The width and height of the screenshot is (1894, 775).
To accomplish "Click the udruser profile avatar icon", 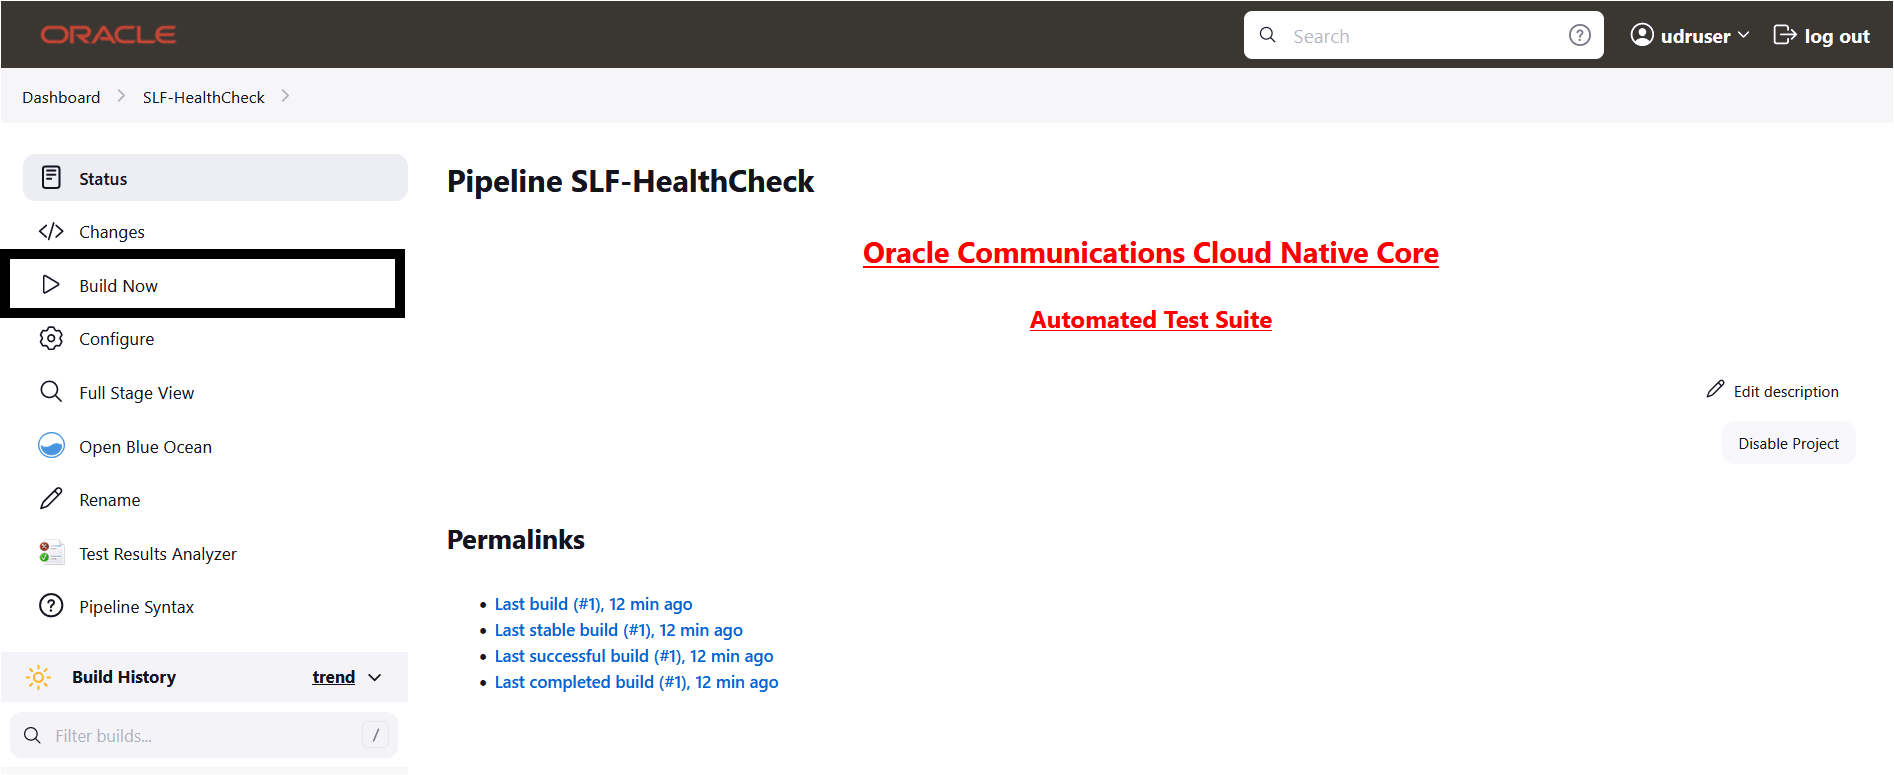I will (1642, 35).
